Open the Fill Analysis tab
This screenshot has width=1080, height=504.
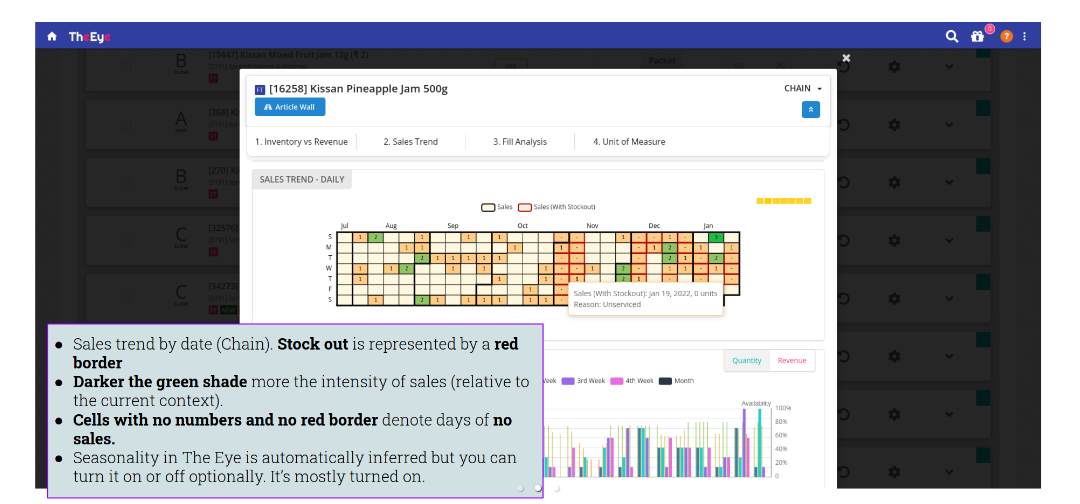pos(519,142)
